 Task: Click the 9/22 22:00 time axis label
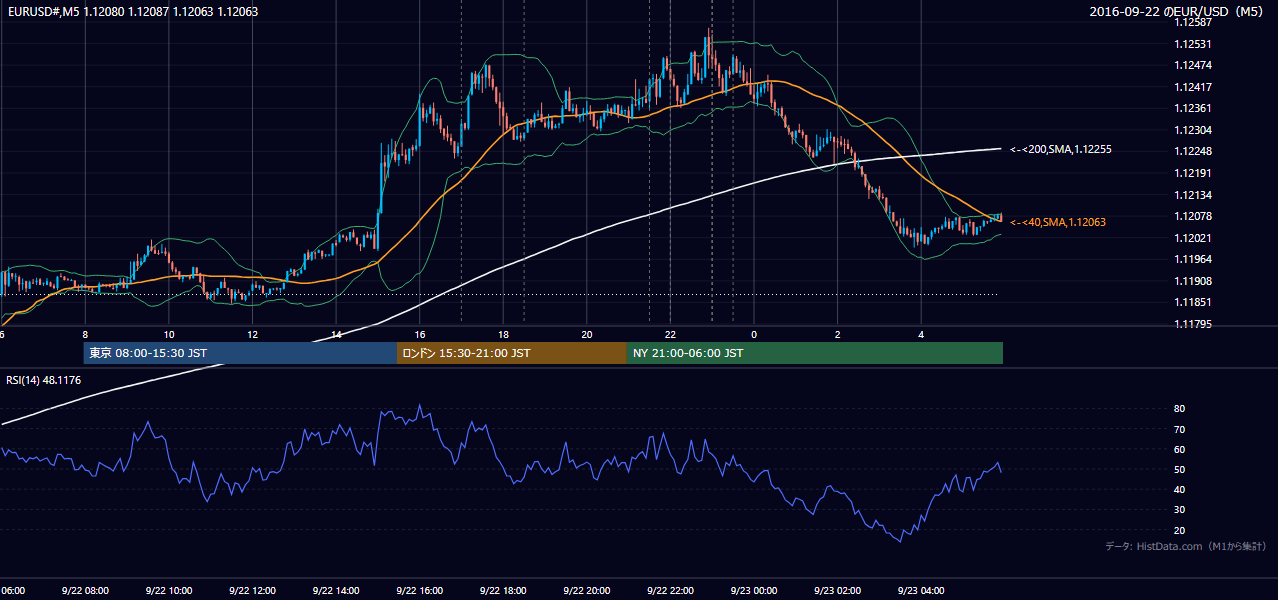pyautogui.click(x=670, y=591)
